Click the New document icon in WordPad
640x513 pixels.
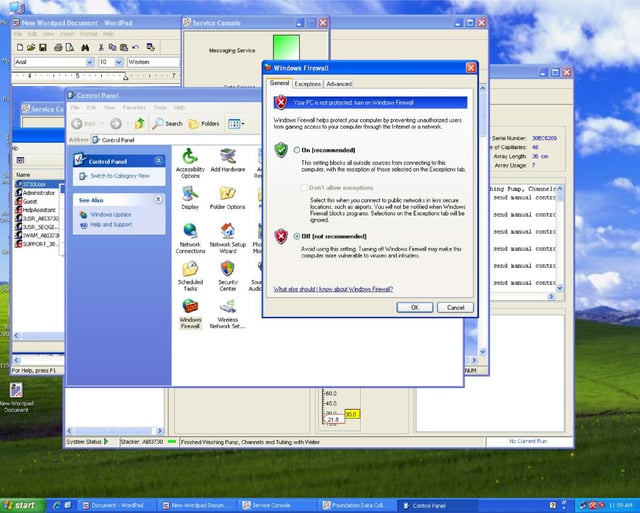coord(20,48)
